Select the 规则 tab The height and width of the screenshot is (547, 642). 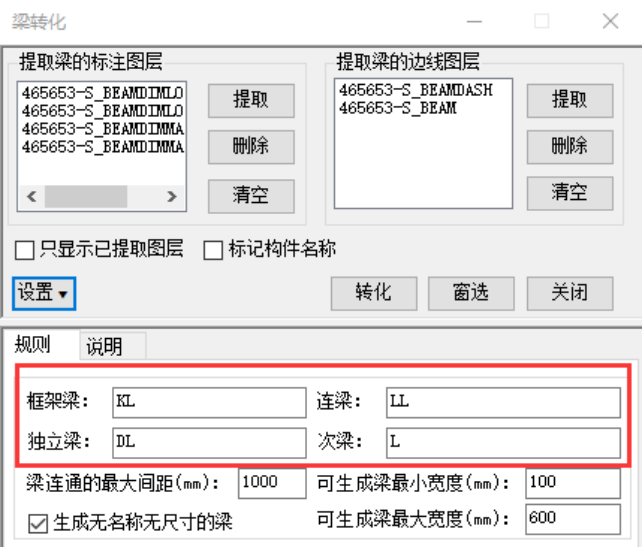(33, 346)
